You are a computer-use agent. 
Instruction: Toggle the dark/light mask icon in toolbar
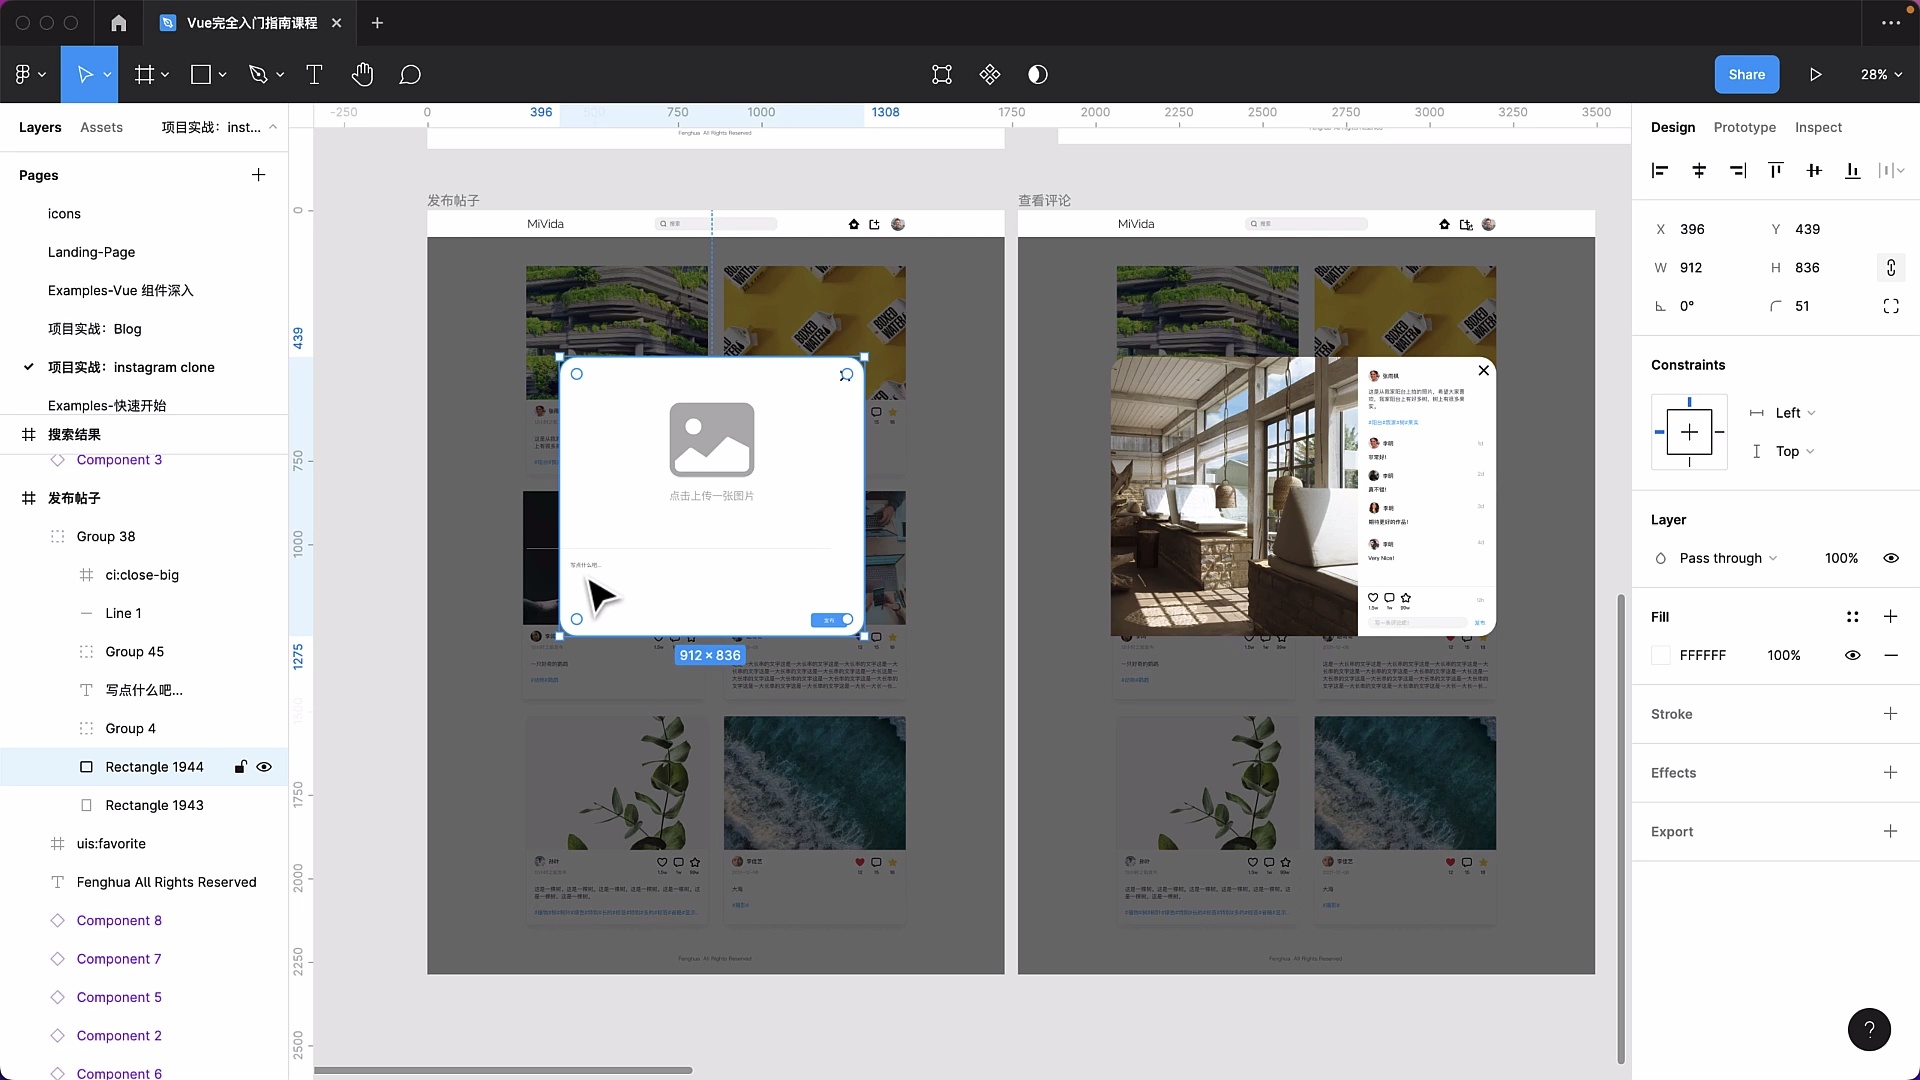point(1038,75)
